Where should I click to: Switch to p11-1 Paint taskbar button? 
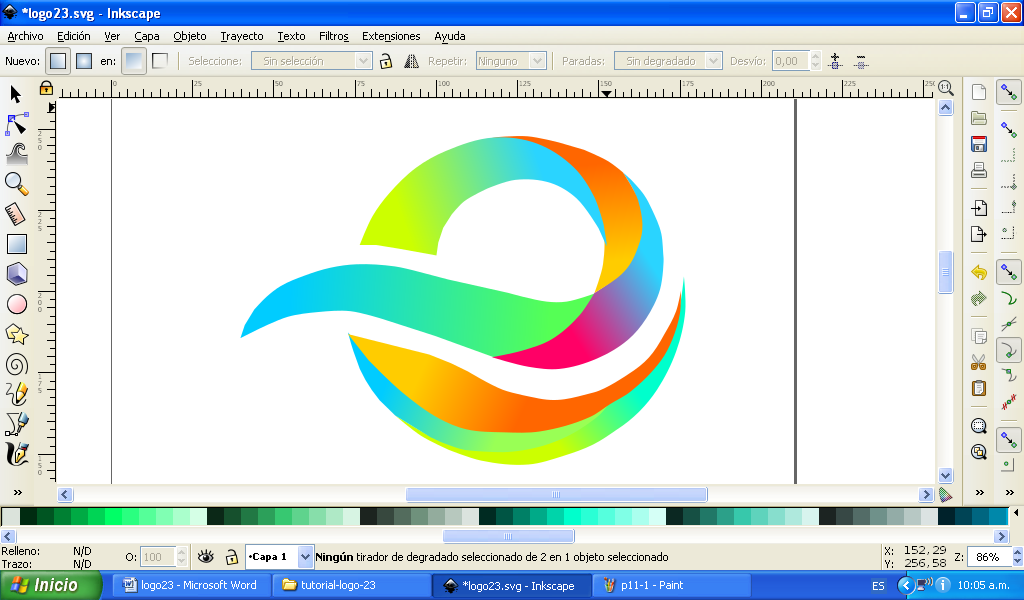click(x=673, y=585)
